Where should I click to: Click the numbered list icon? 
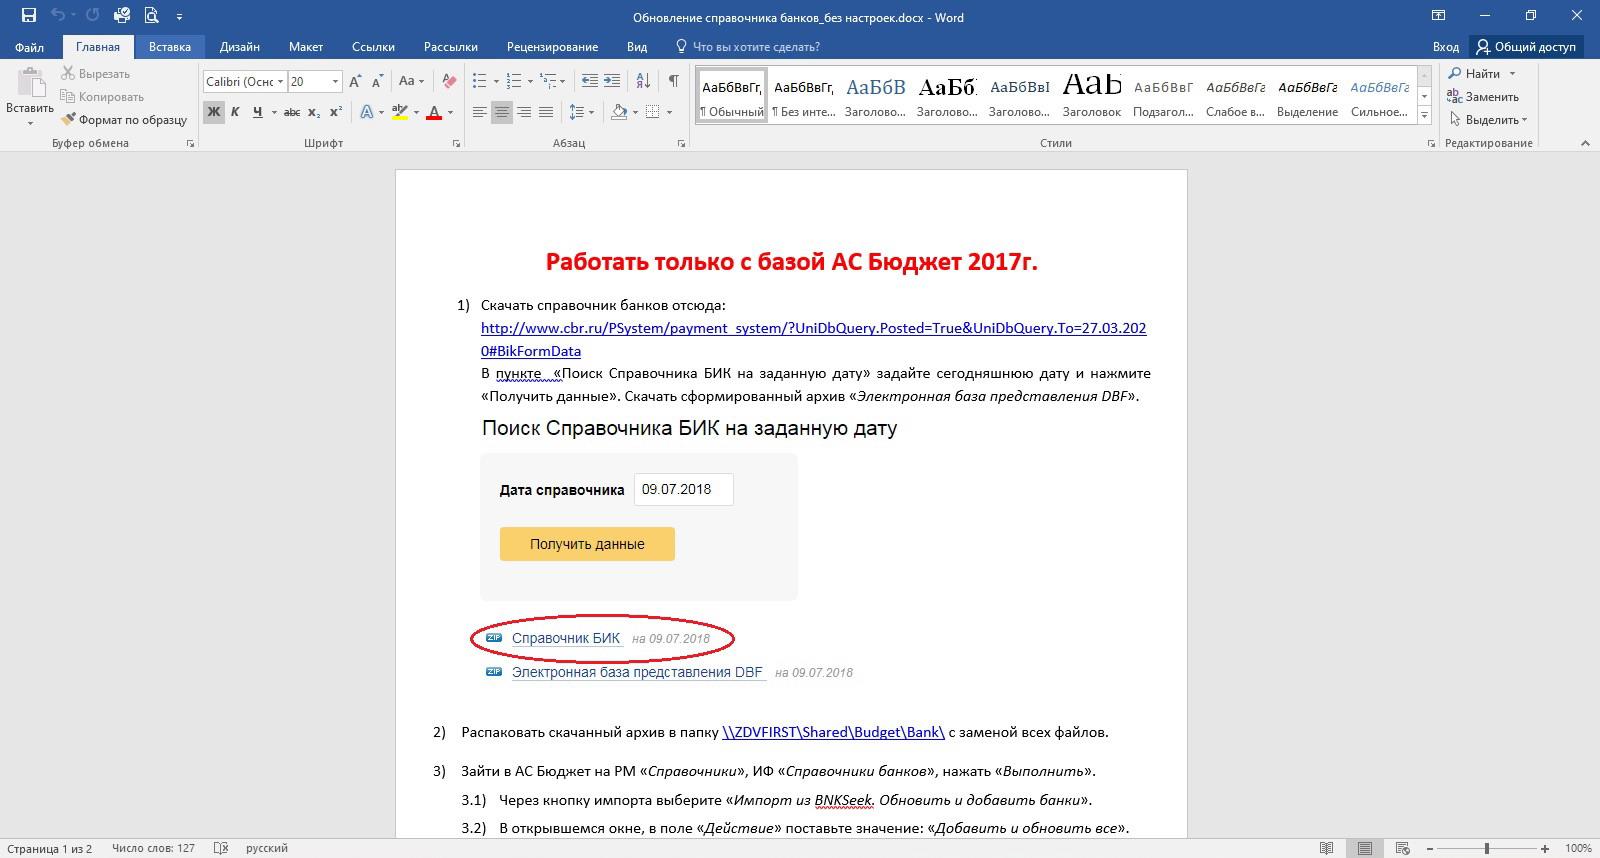point(514,82)
